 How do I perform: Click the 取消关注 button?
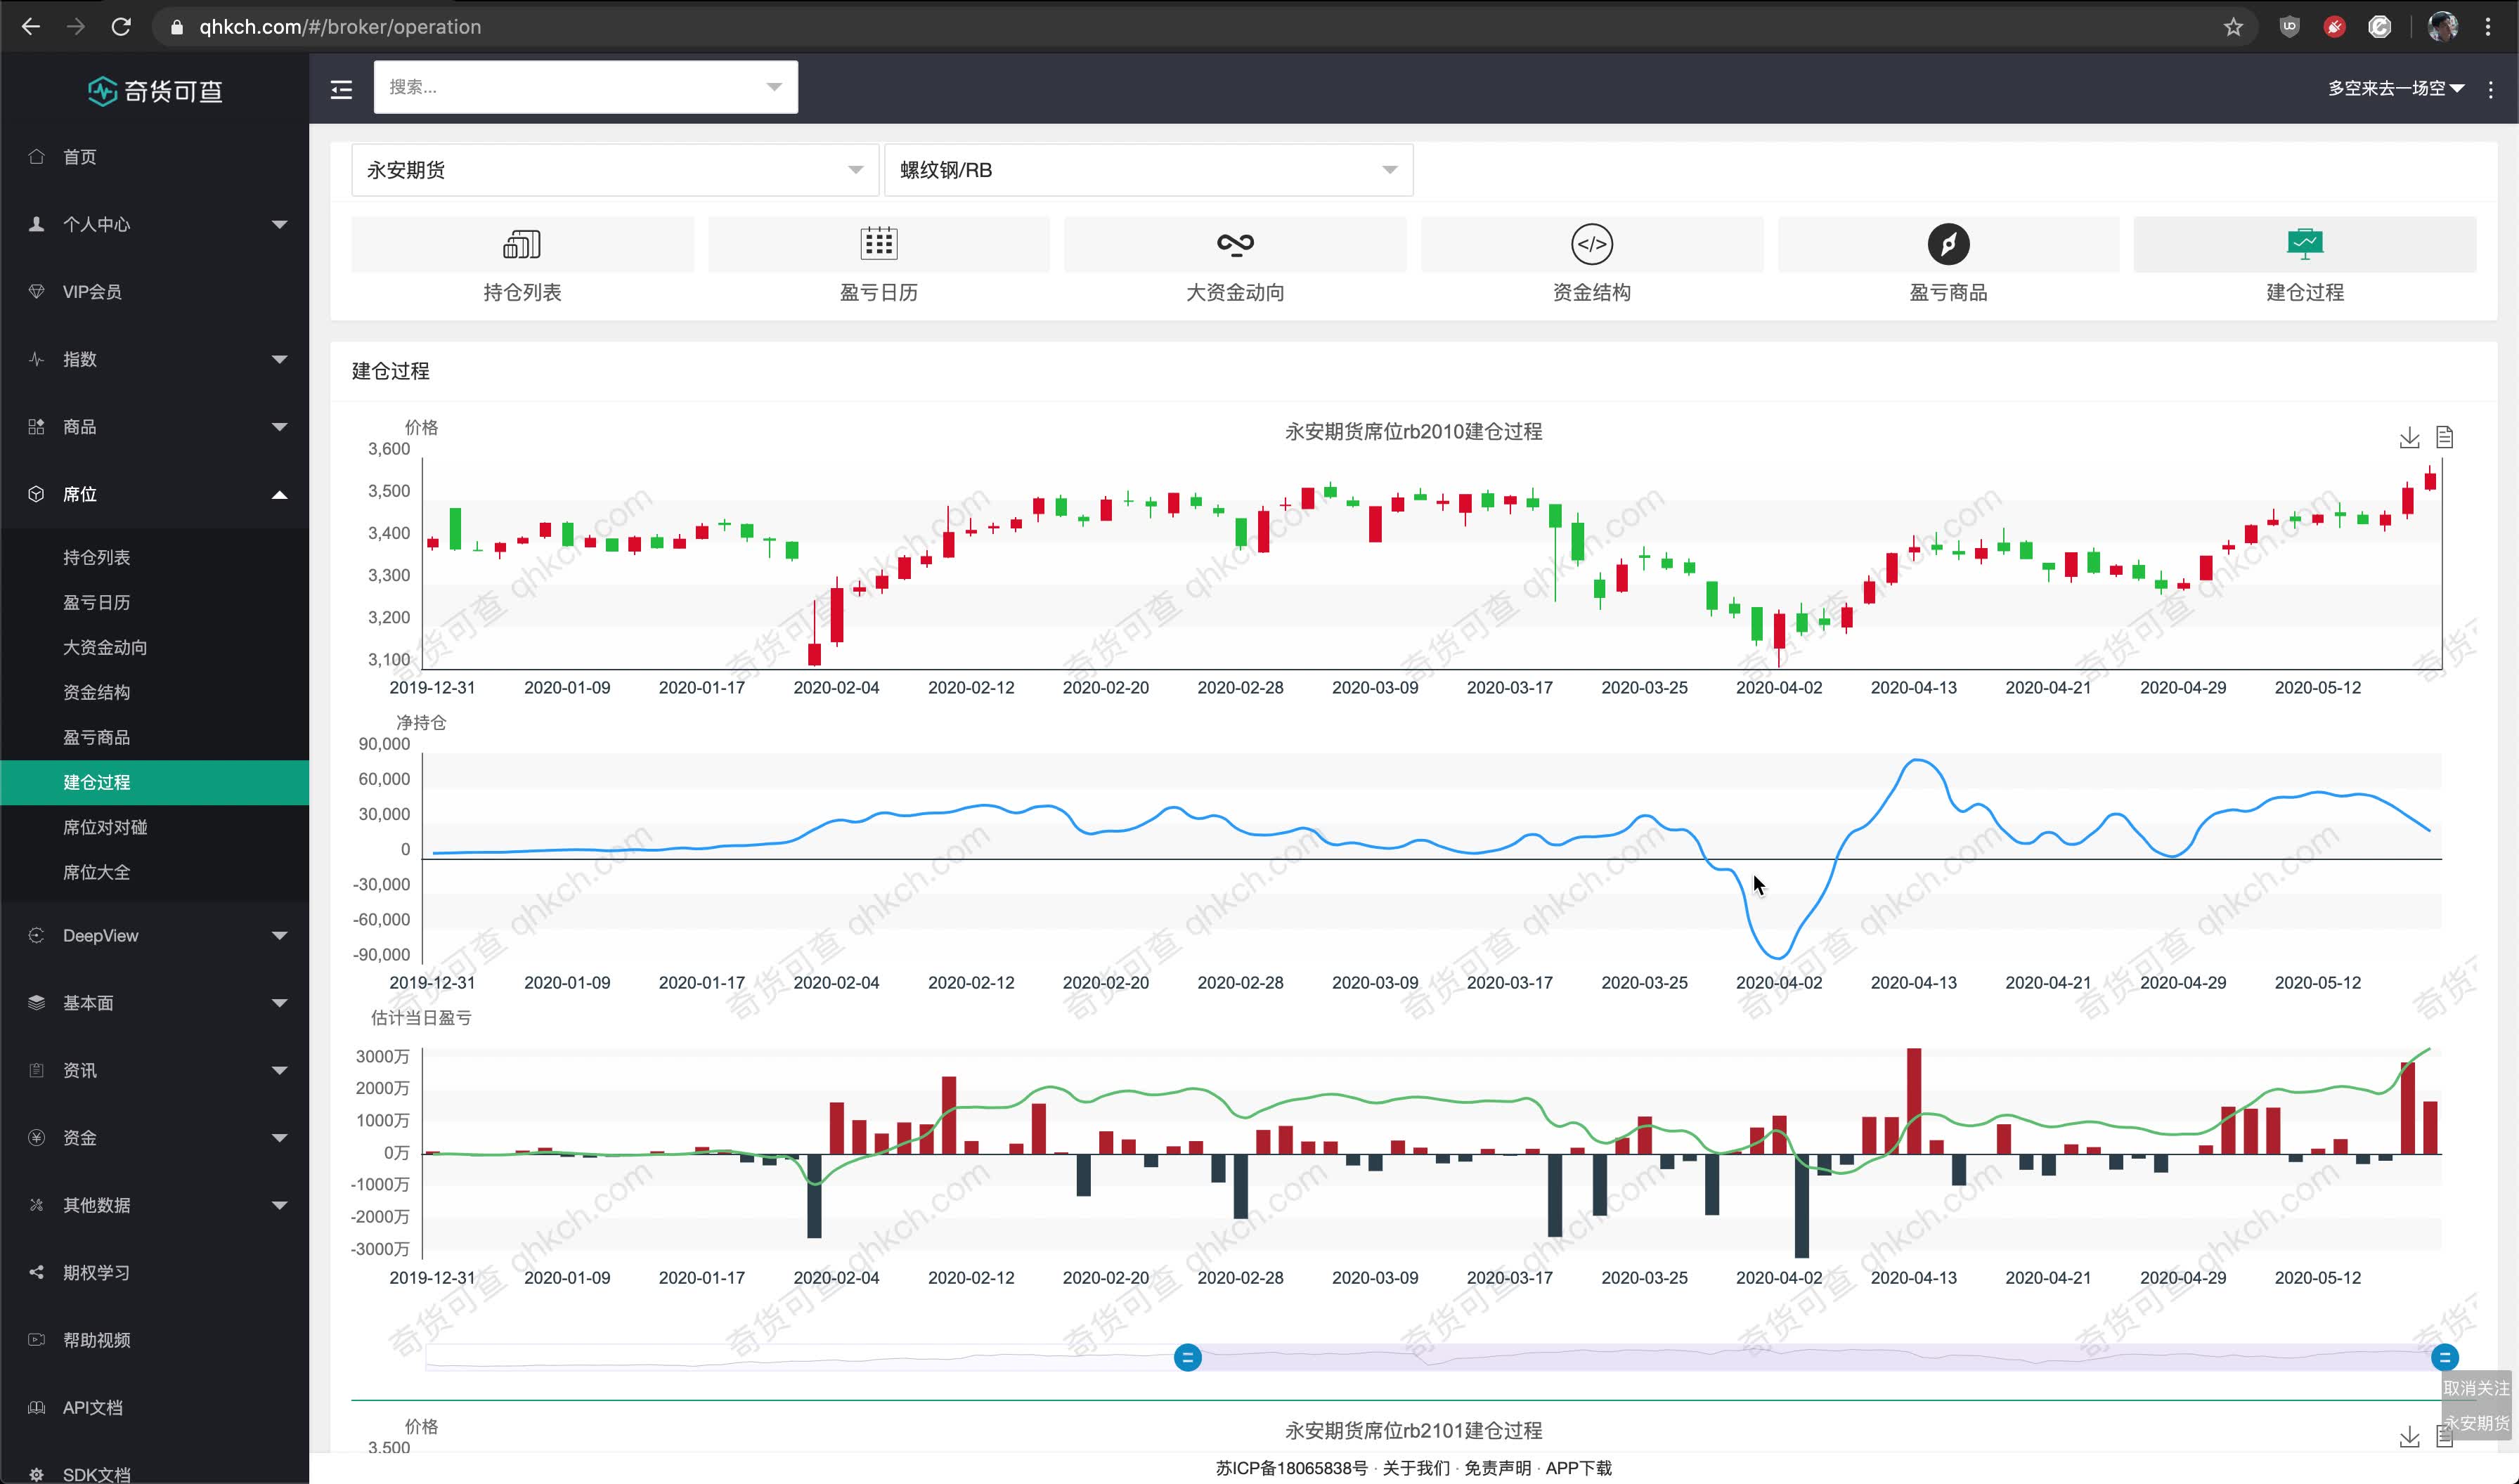2476,1388
